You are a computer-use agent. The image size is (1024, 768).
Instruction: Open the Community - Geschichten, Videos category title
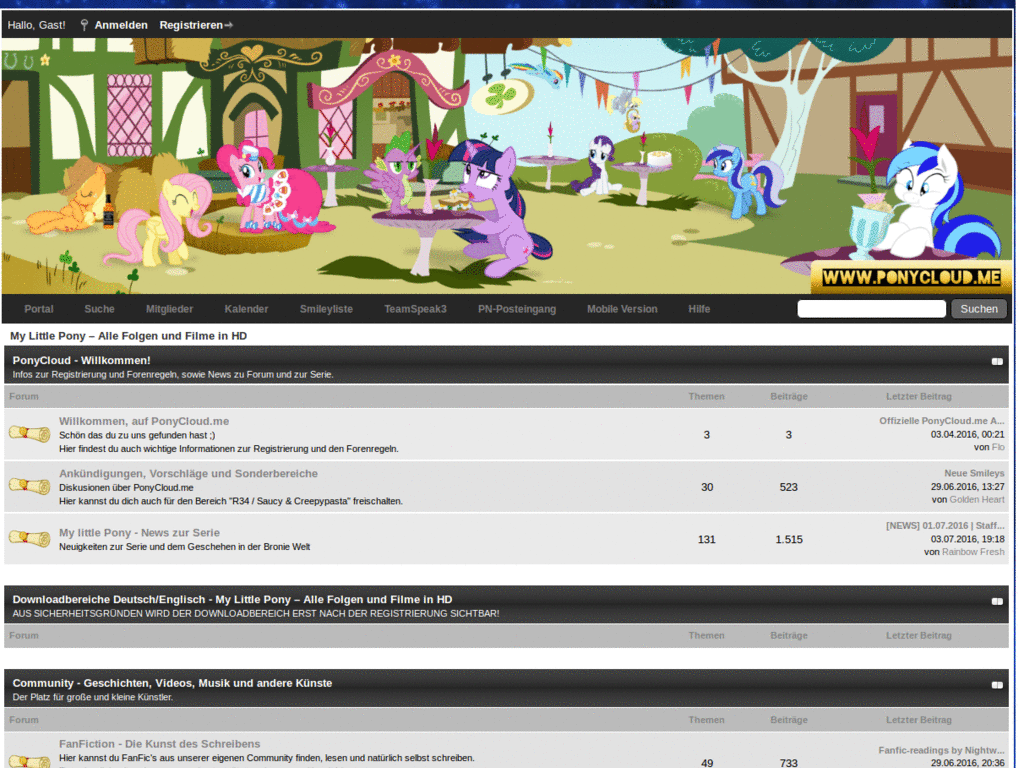tap(172, 682)
